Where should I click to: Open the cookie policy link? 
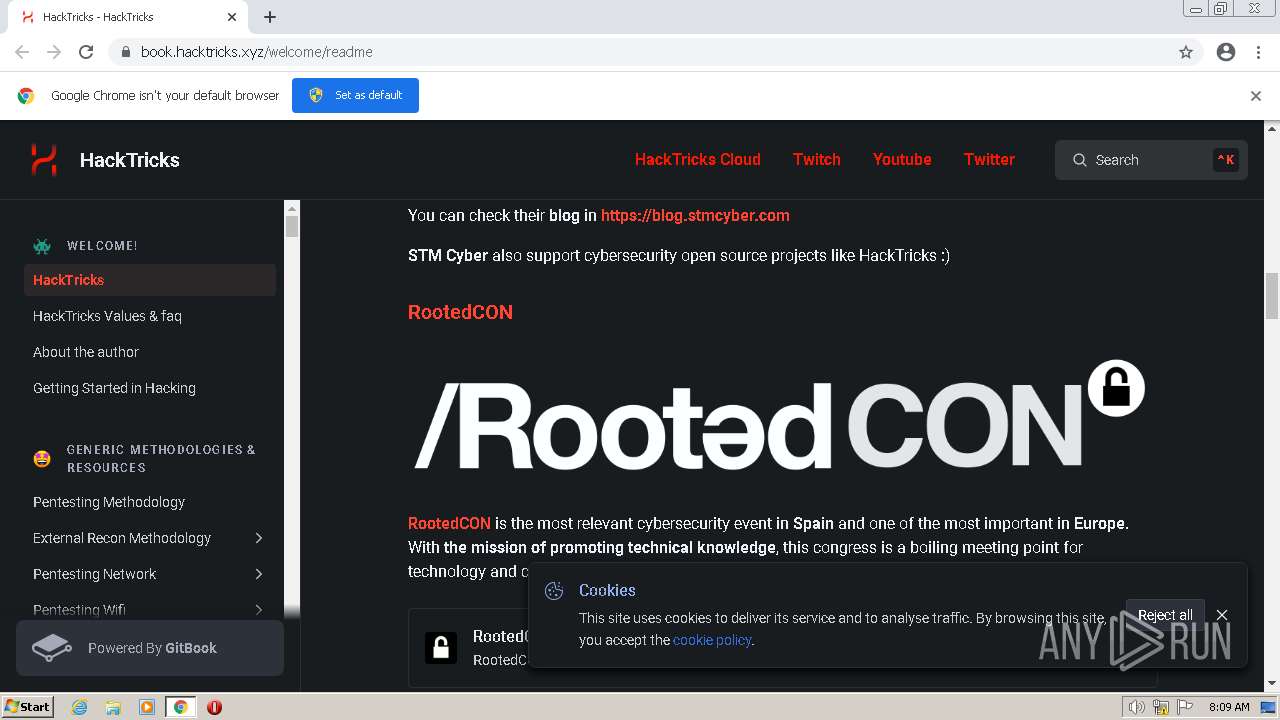[711, 640]
